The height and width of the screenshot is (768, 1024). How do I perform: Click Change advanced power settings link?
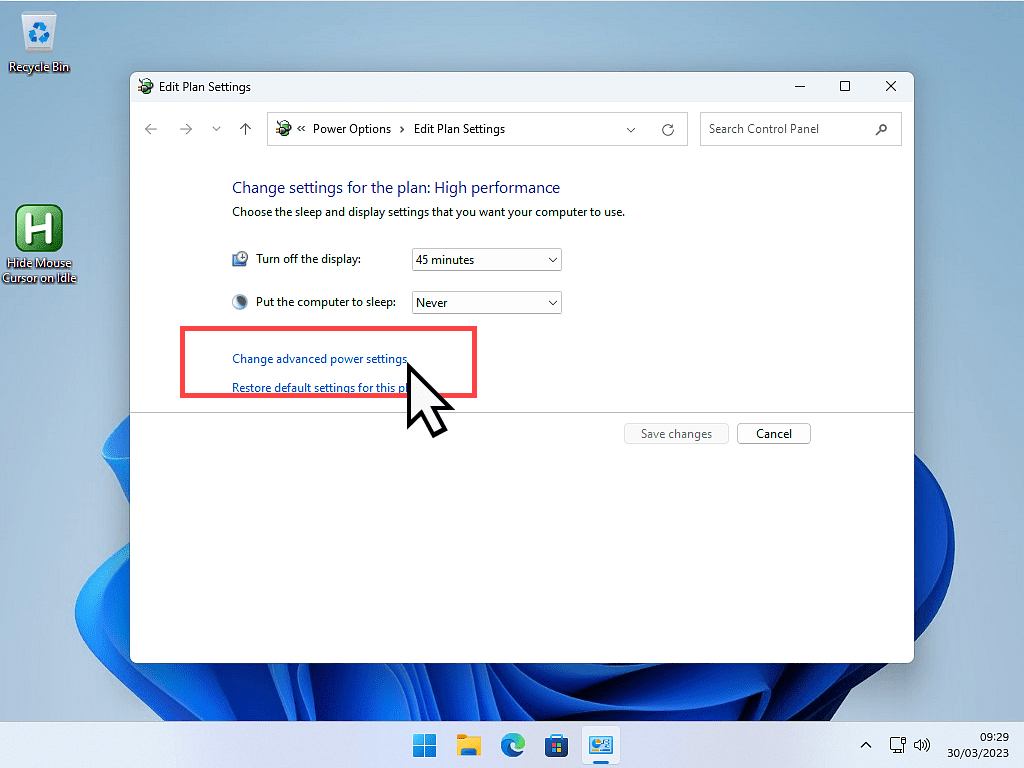[x=319, y=359]
